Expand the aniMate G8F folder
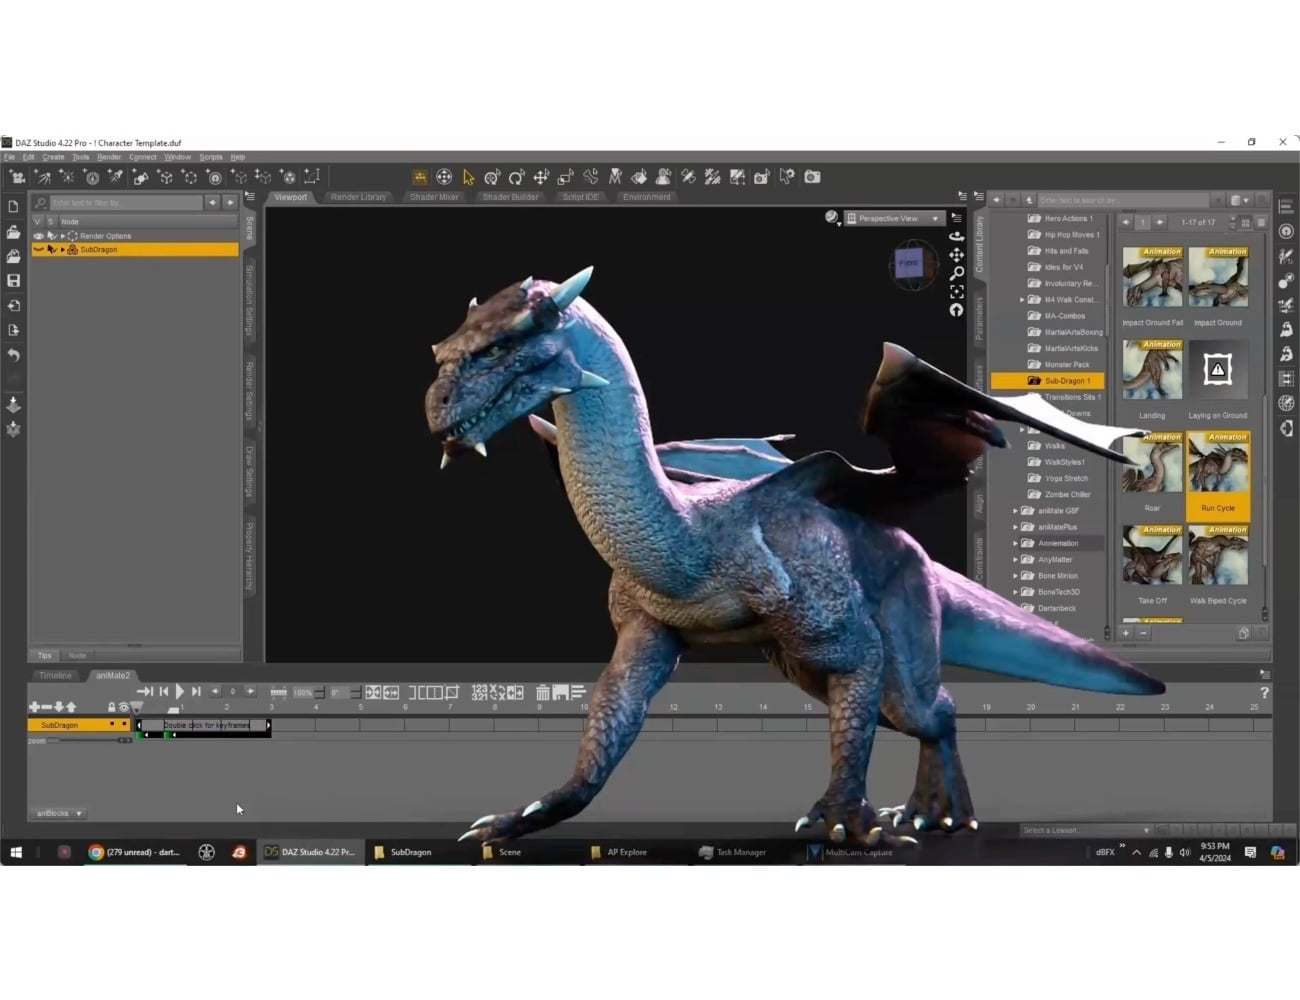Viewport: 1300px width, 1000px height. click(x=1016, y=510)
